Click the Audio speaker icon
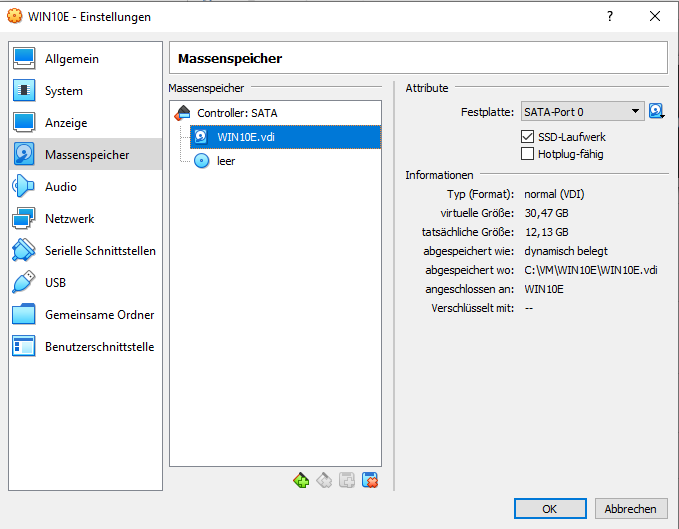 click(x=23, y=187)
